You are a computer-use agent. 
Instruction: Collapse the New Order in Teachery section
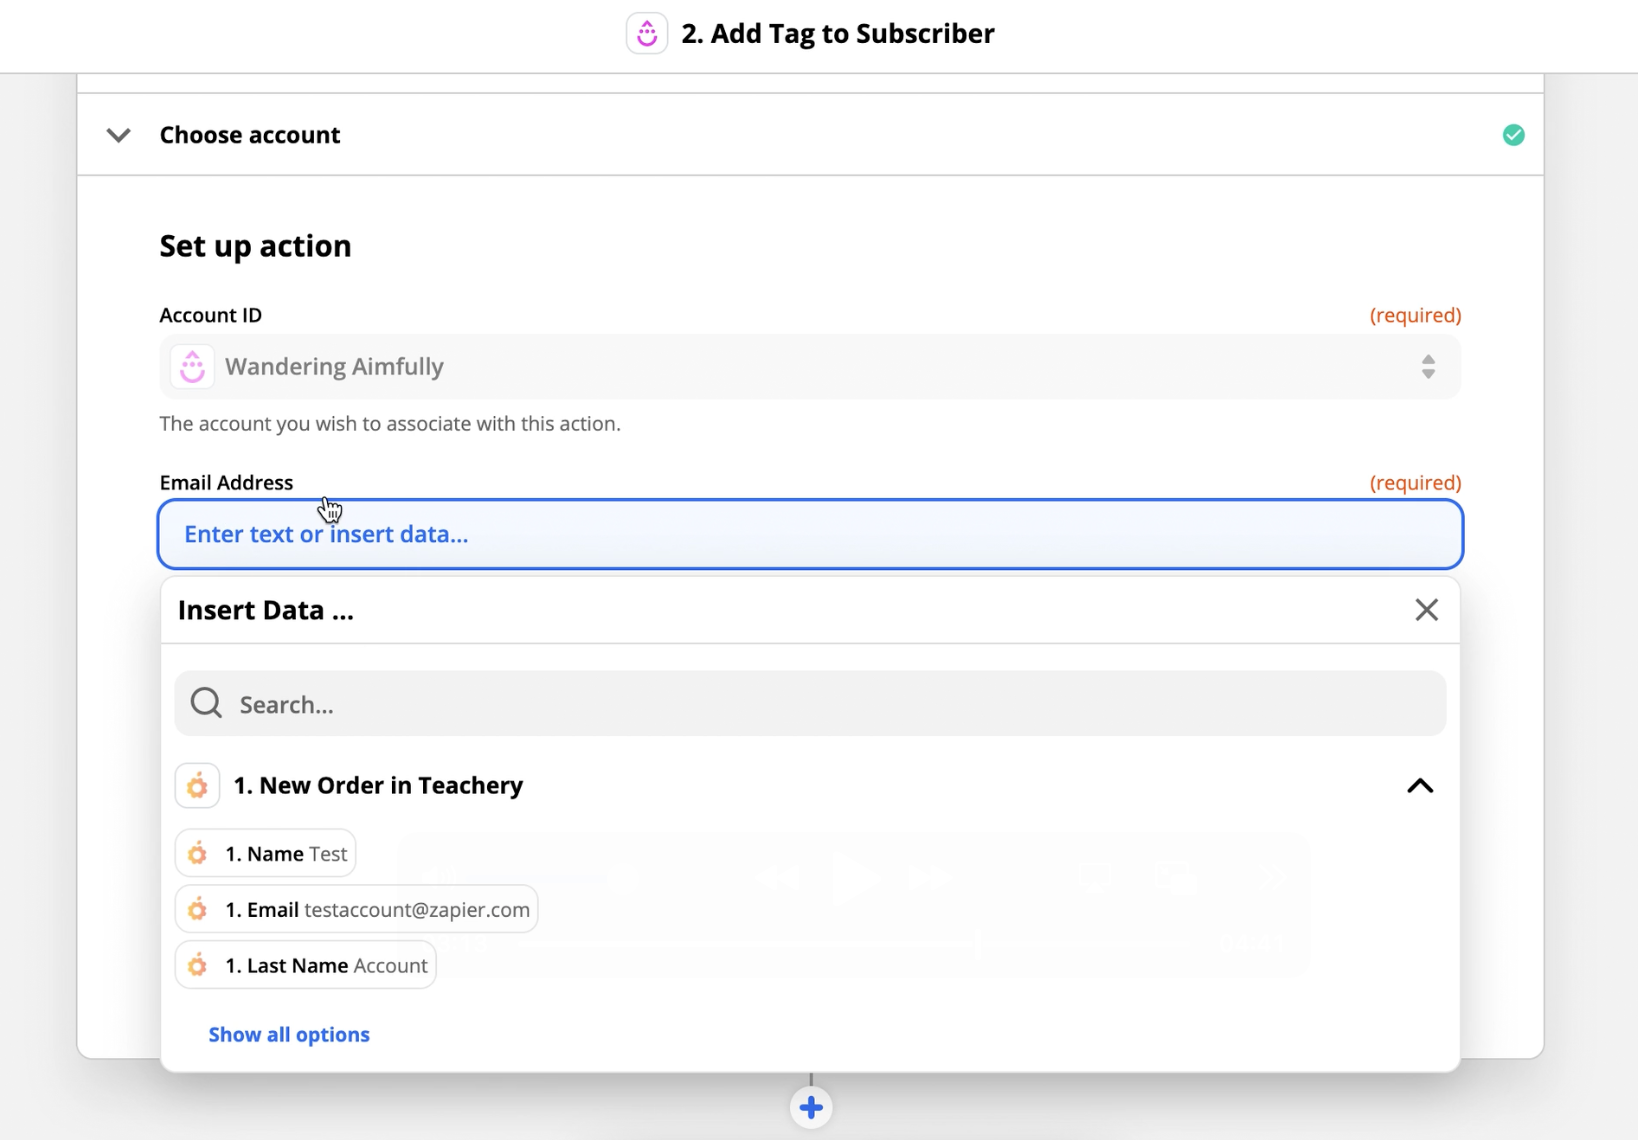(1420, 786)
